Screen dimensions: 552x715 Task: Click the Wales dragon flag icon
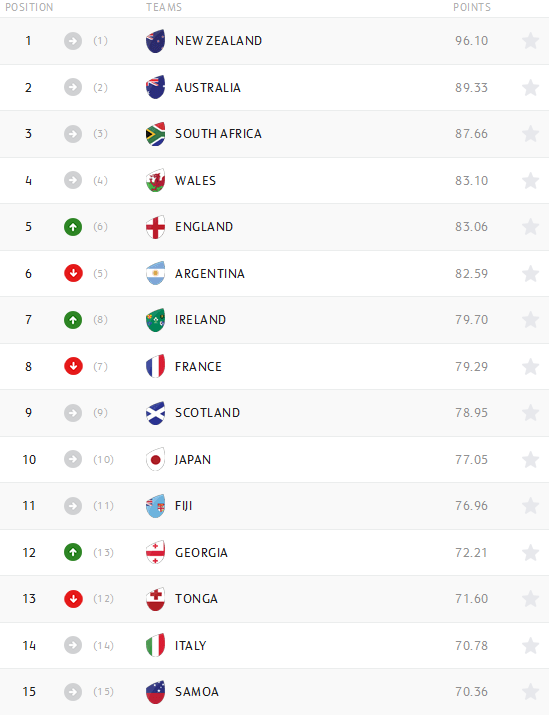(x=155, y=181)
